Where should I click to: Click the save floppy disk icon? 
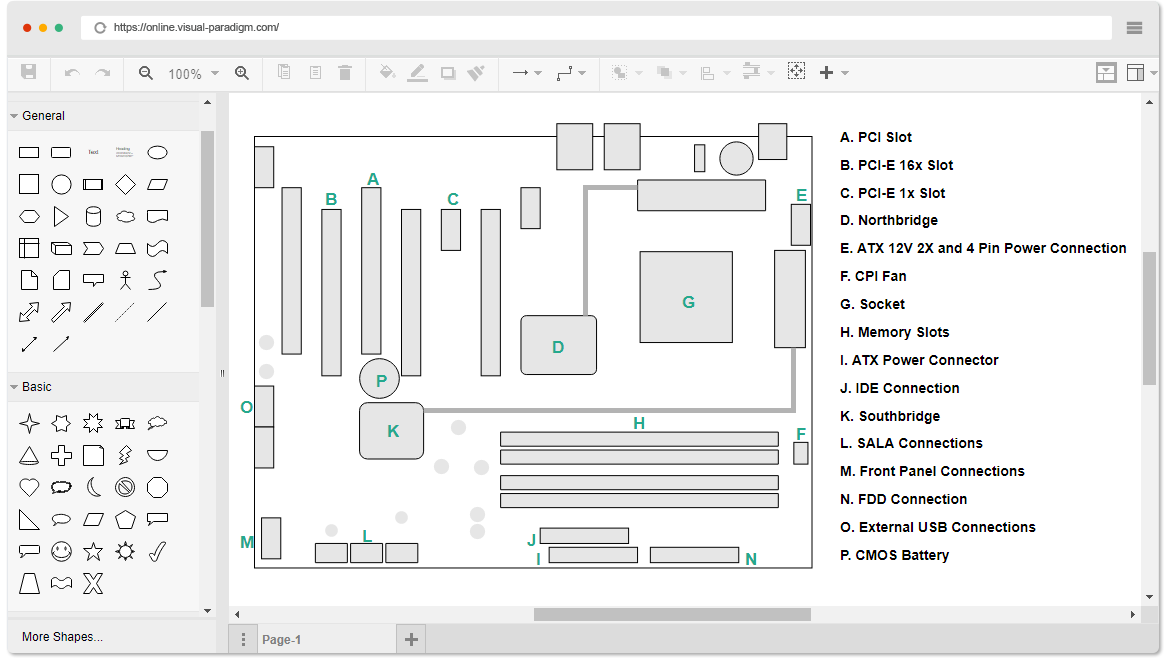(29, 73)
